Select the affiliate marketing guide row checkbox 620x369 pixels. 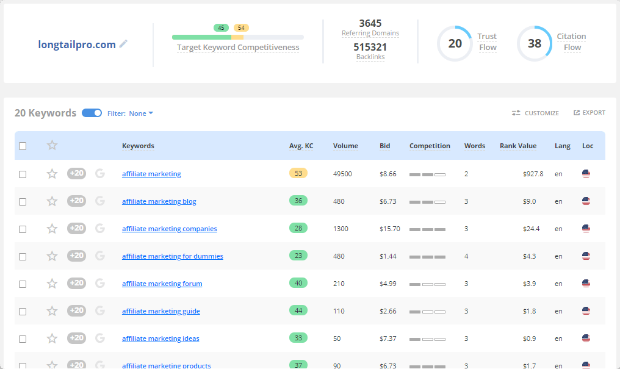tap(23, 312)
